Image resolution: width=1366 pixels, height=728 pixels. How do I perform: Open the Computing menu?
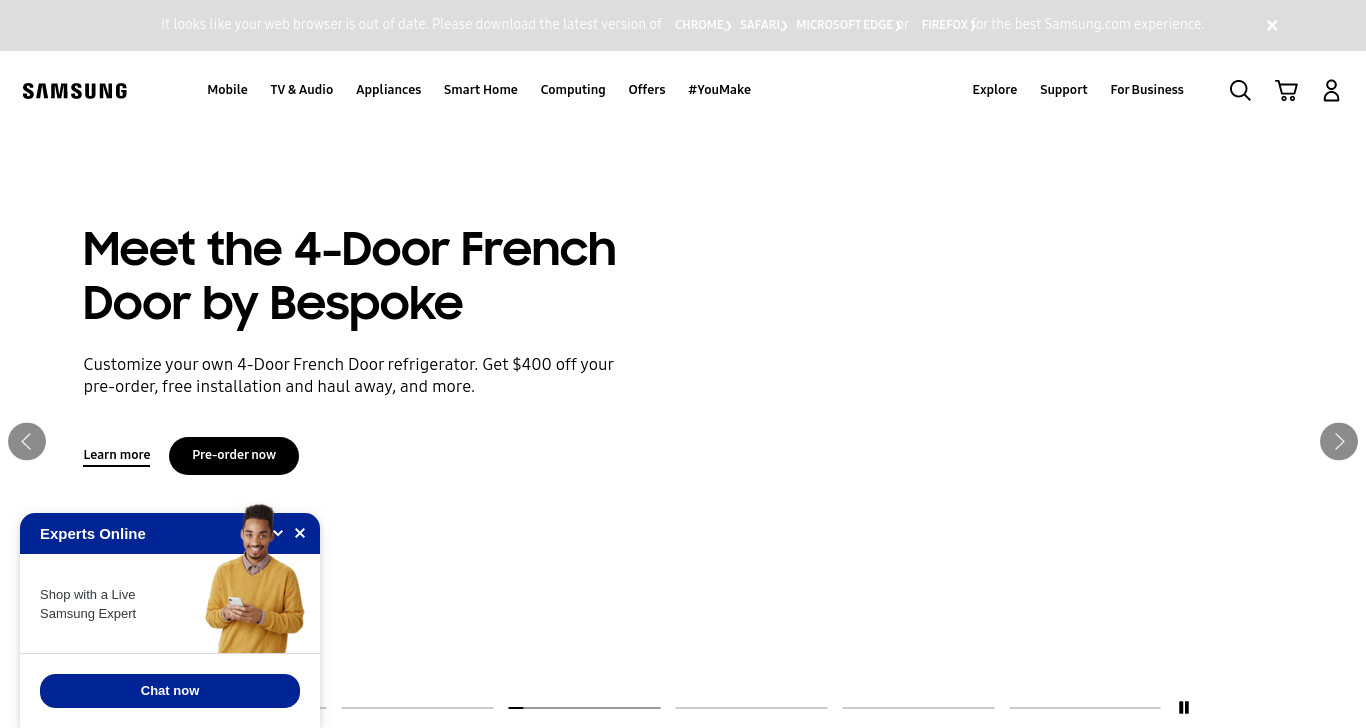[573, 90]
